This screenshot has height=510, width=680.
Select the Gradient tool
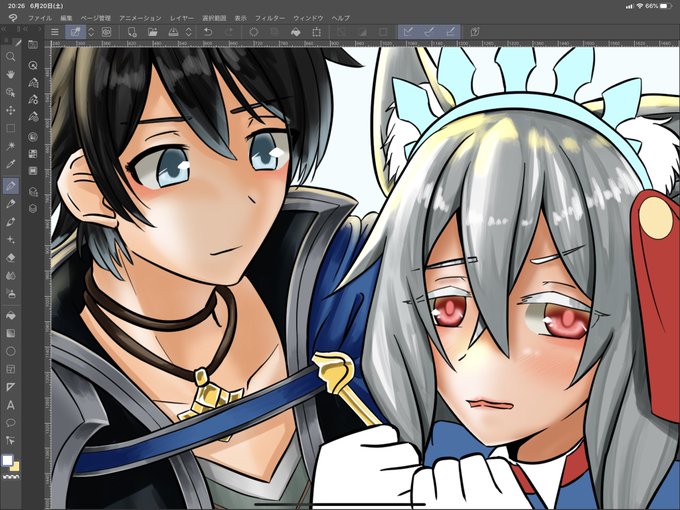click(x=11, y=333)
